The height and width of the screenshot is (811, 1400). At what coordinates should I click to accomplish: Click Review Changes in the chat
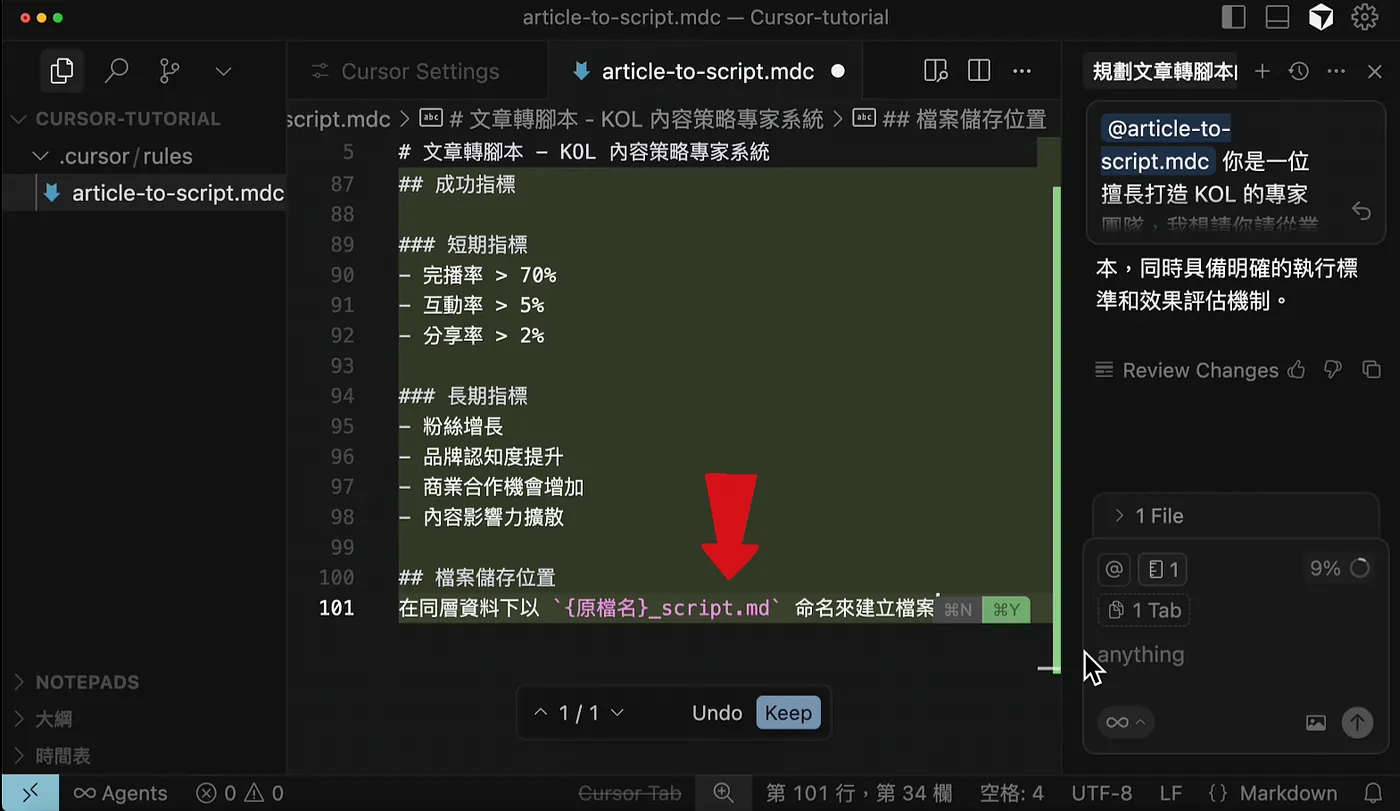pyautogui.click(x=1187, y=371)
